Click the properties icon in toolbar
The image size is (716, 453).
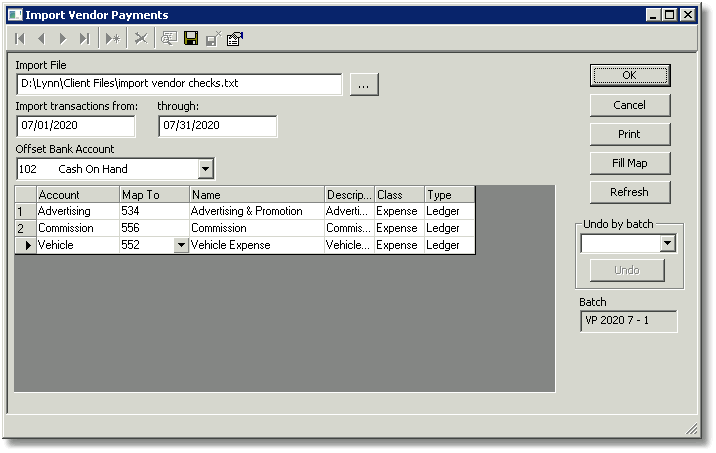click(235, 39)
